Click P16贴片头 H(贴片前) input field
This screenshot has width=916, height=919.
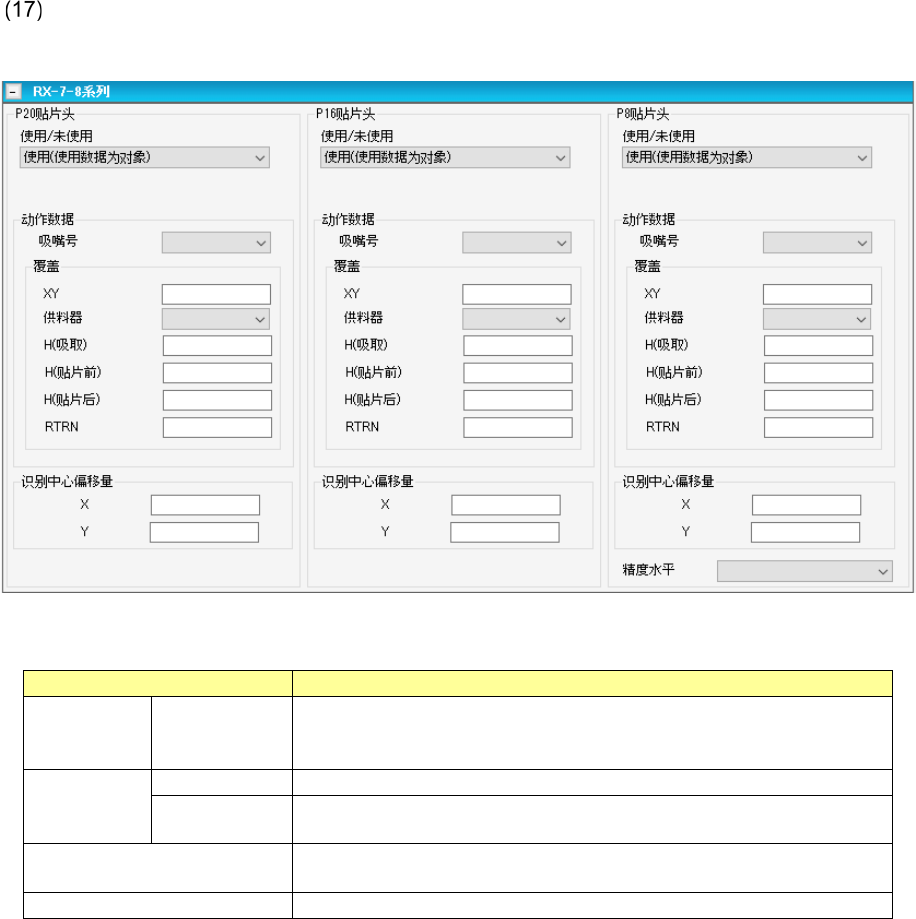(518, 373)
